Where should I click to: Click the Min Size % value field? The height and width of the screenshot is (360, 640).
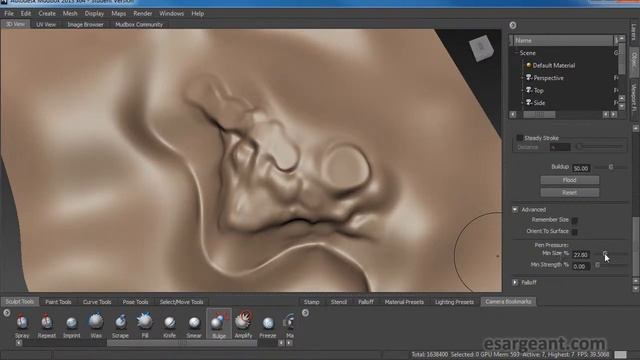(x=581, y=255)
